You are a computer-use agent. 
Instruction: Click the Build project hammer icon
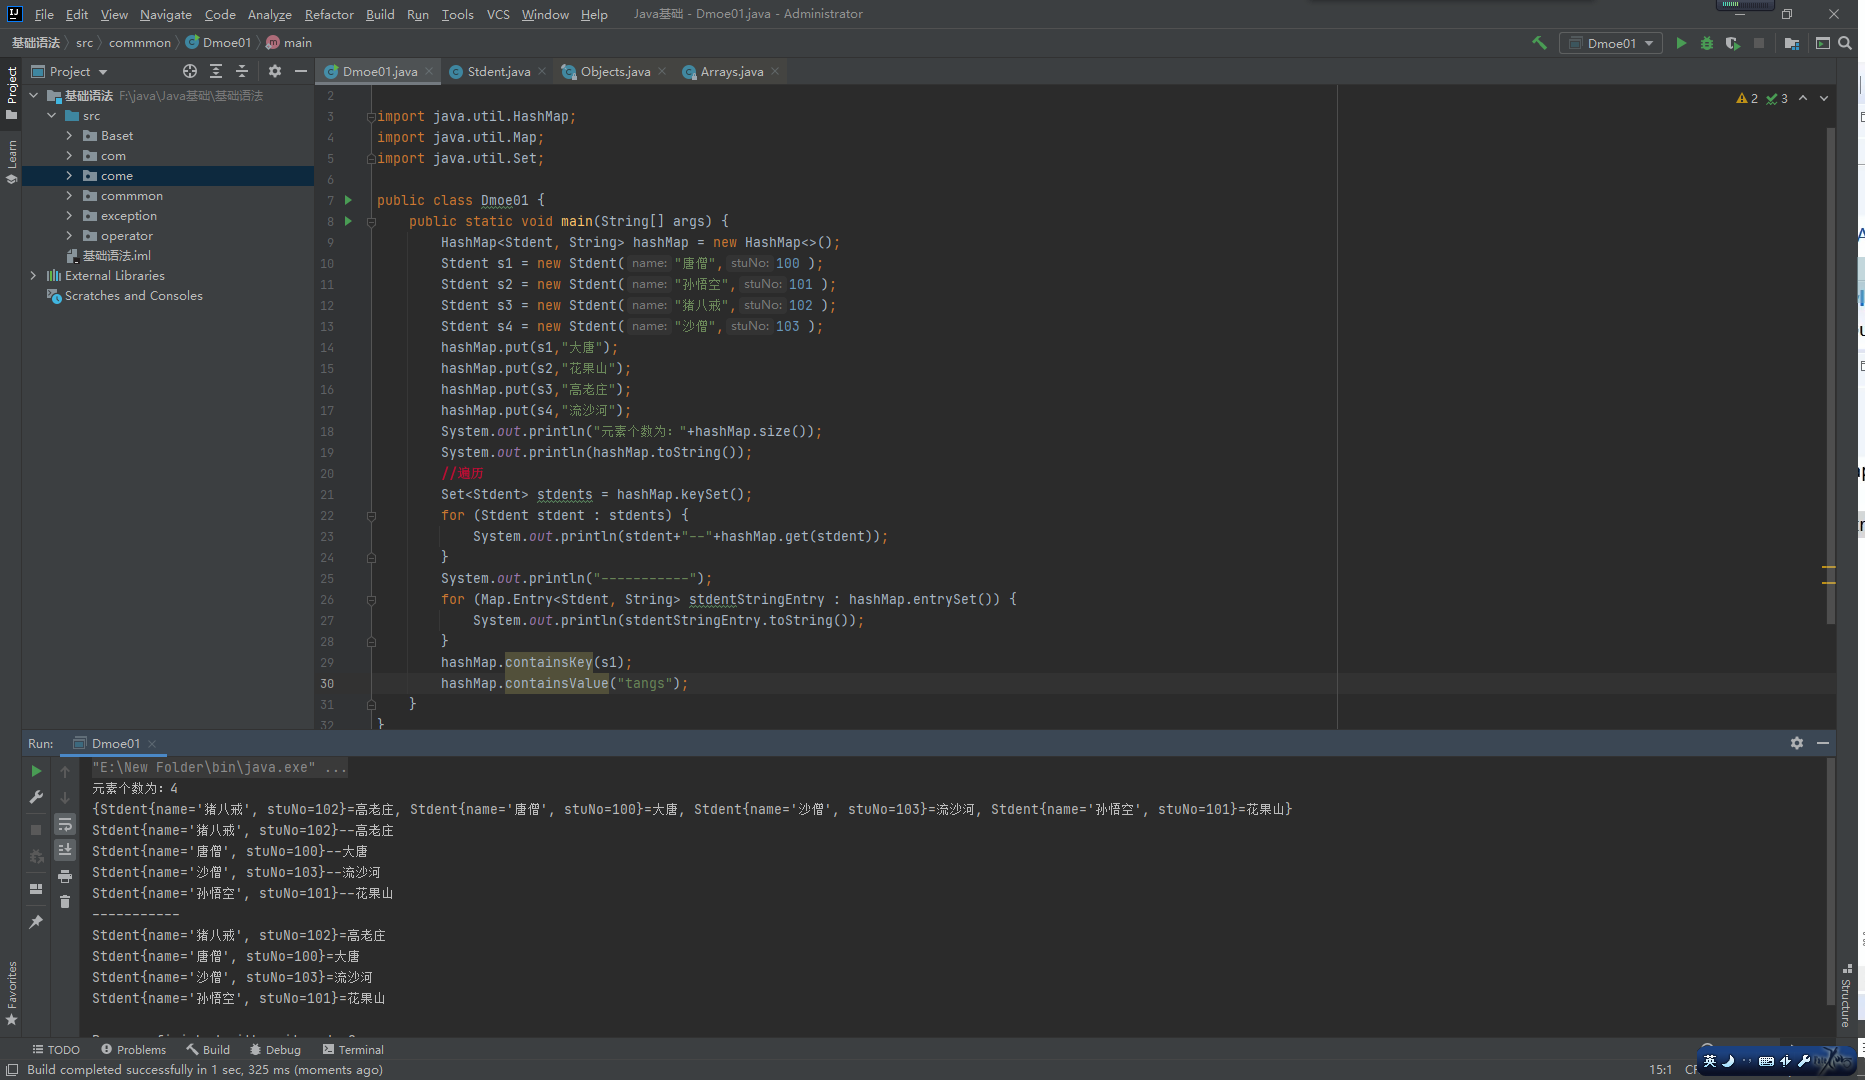click(1539, 43)
